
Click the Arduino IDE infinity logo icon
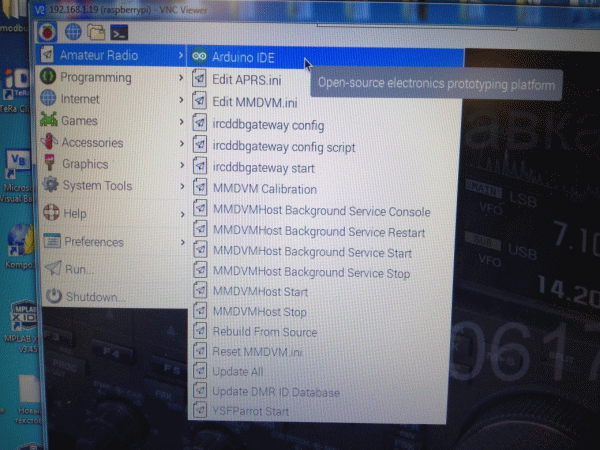(x=199, y=57)
